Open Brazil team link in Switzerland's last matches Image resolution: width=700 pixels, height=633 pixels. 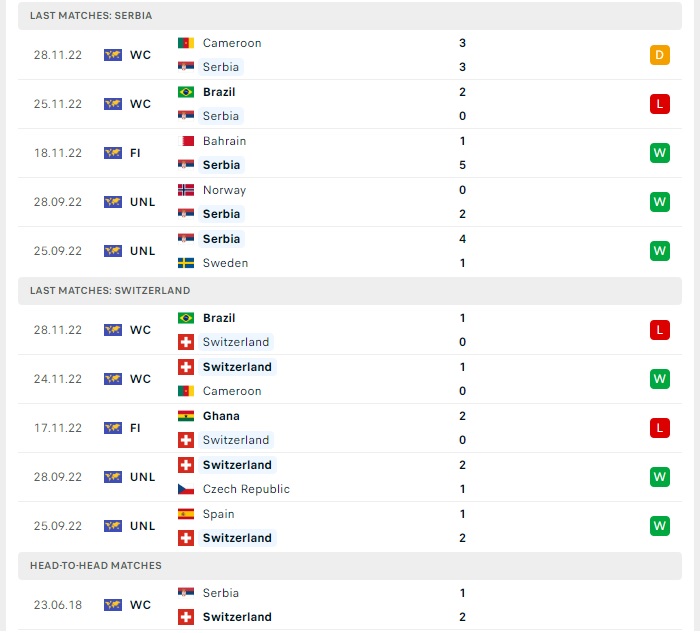pyautogui.click(x=219, y=318)
